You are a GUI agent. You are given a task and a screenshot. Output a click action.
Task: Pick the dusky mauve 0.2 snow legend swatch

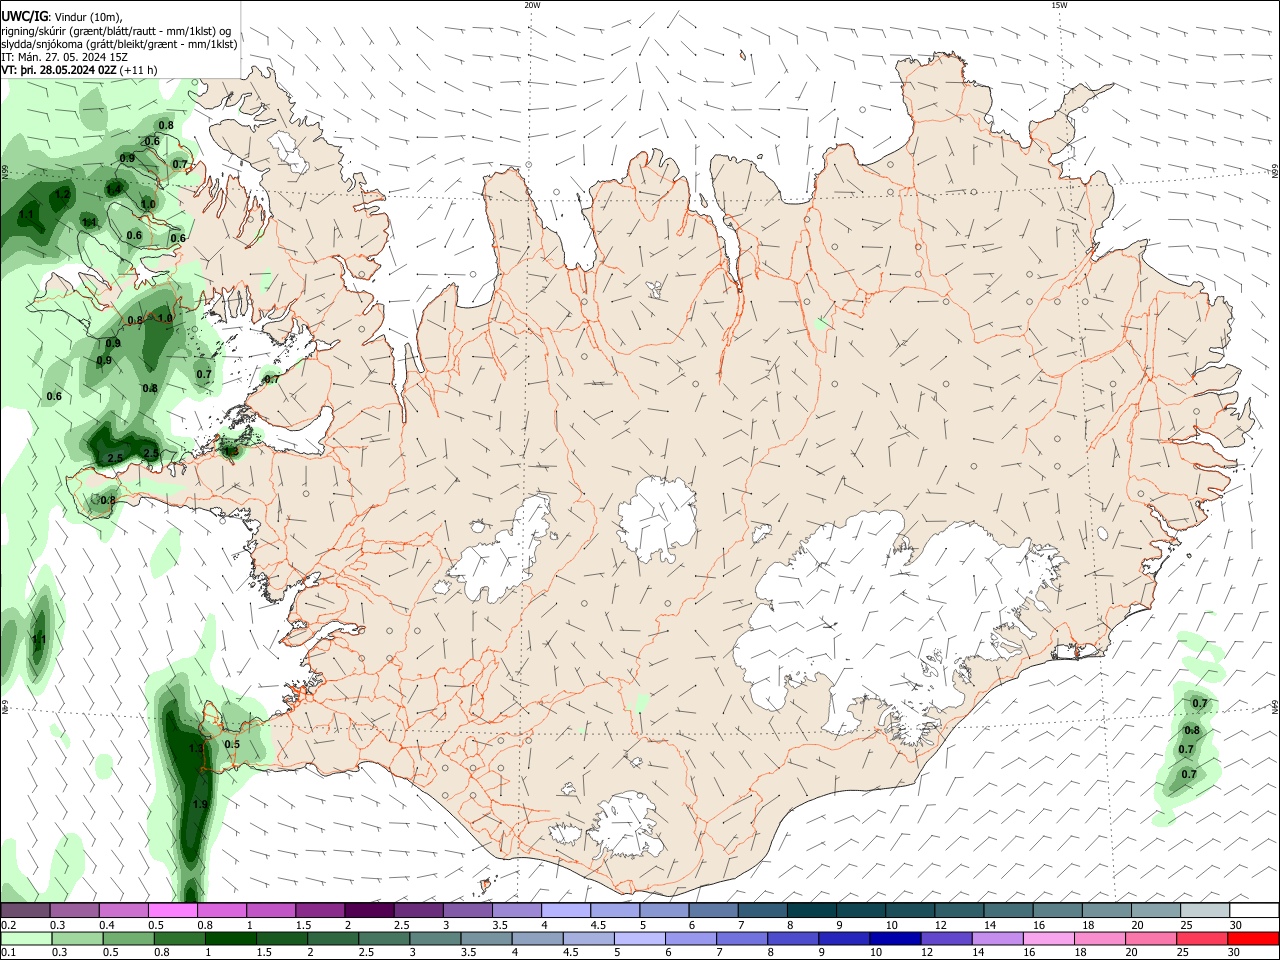(x=25, y=911)
